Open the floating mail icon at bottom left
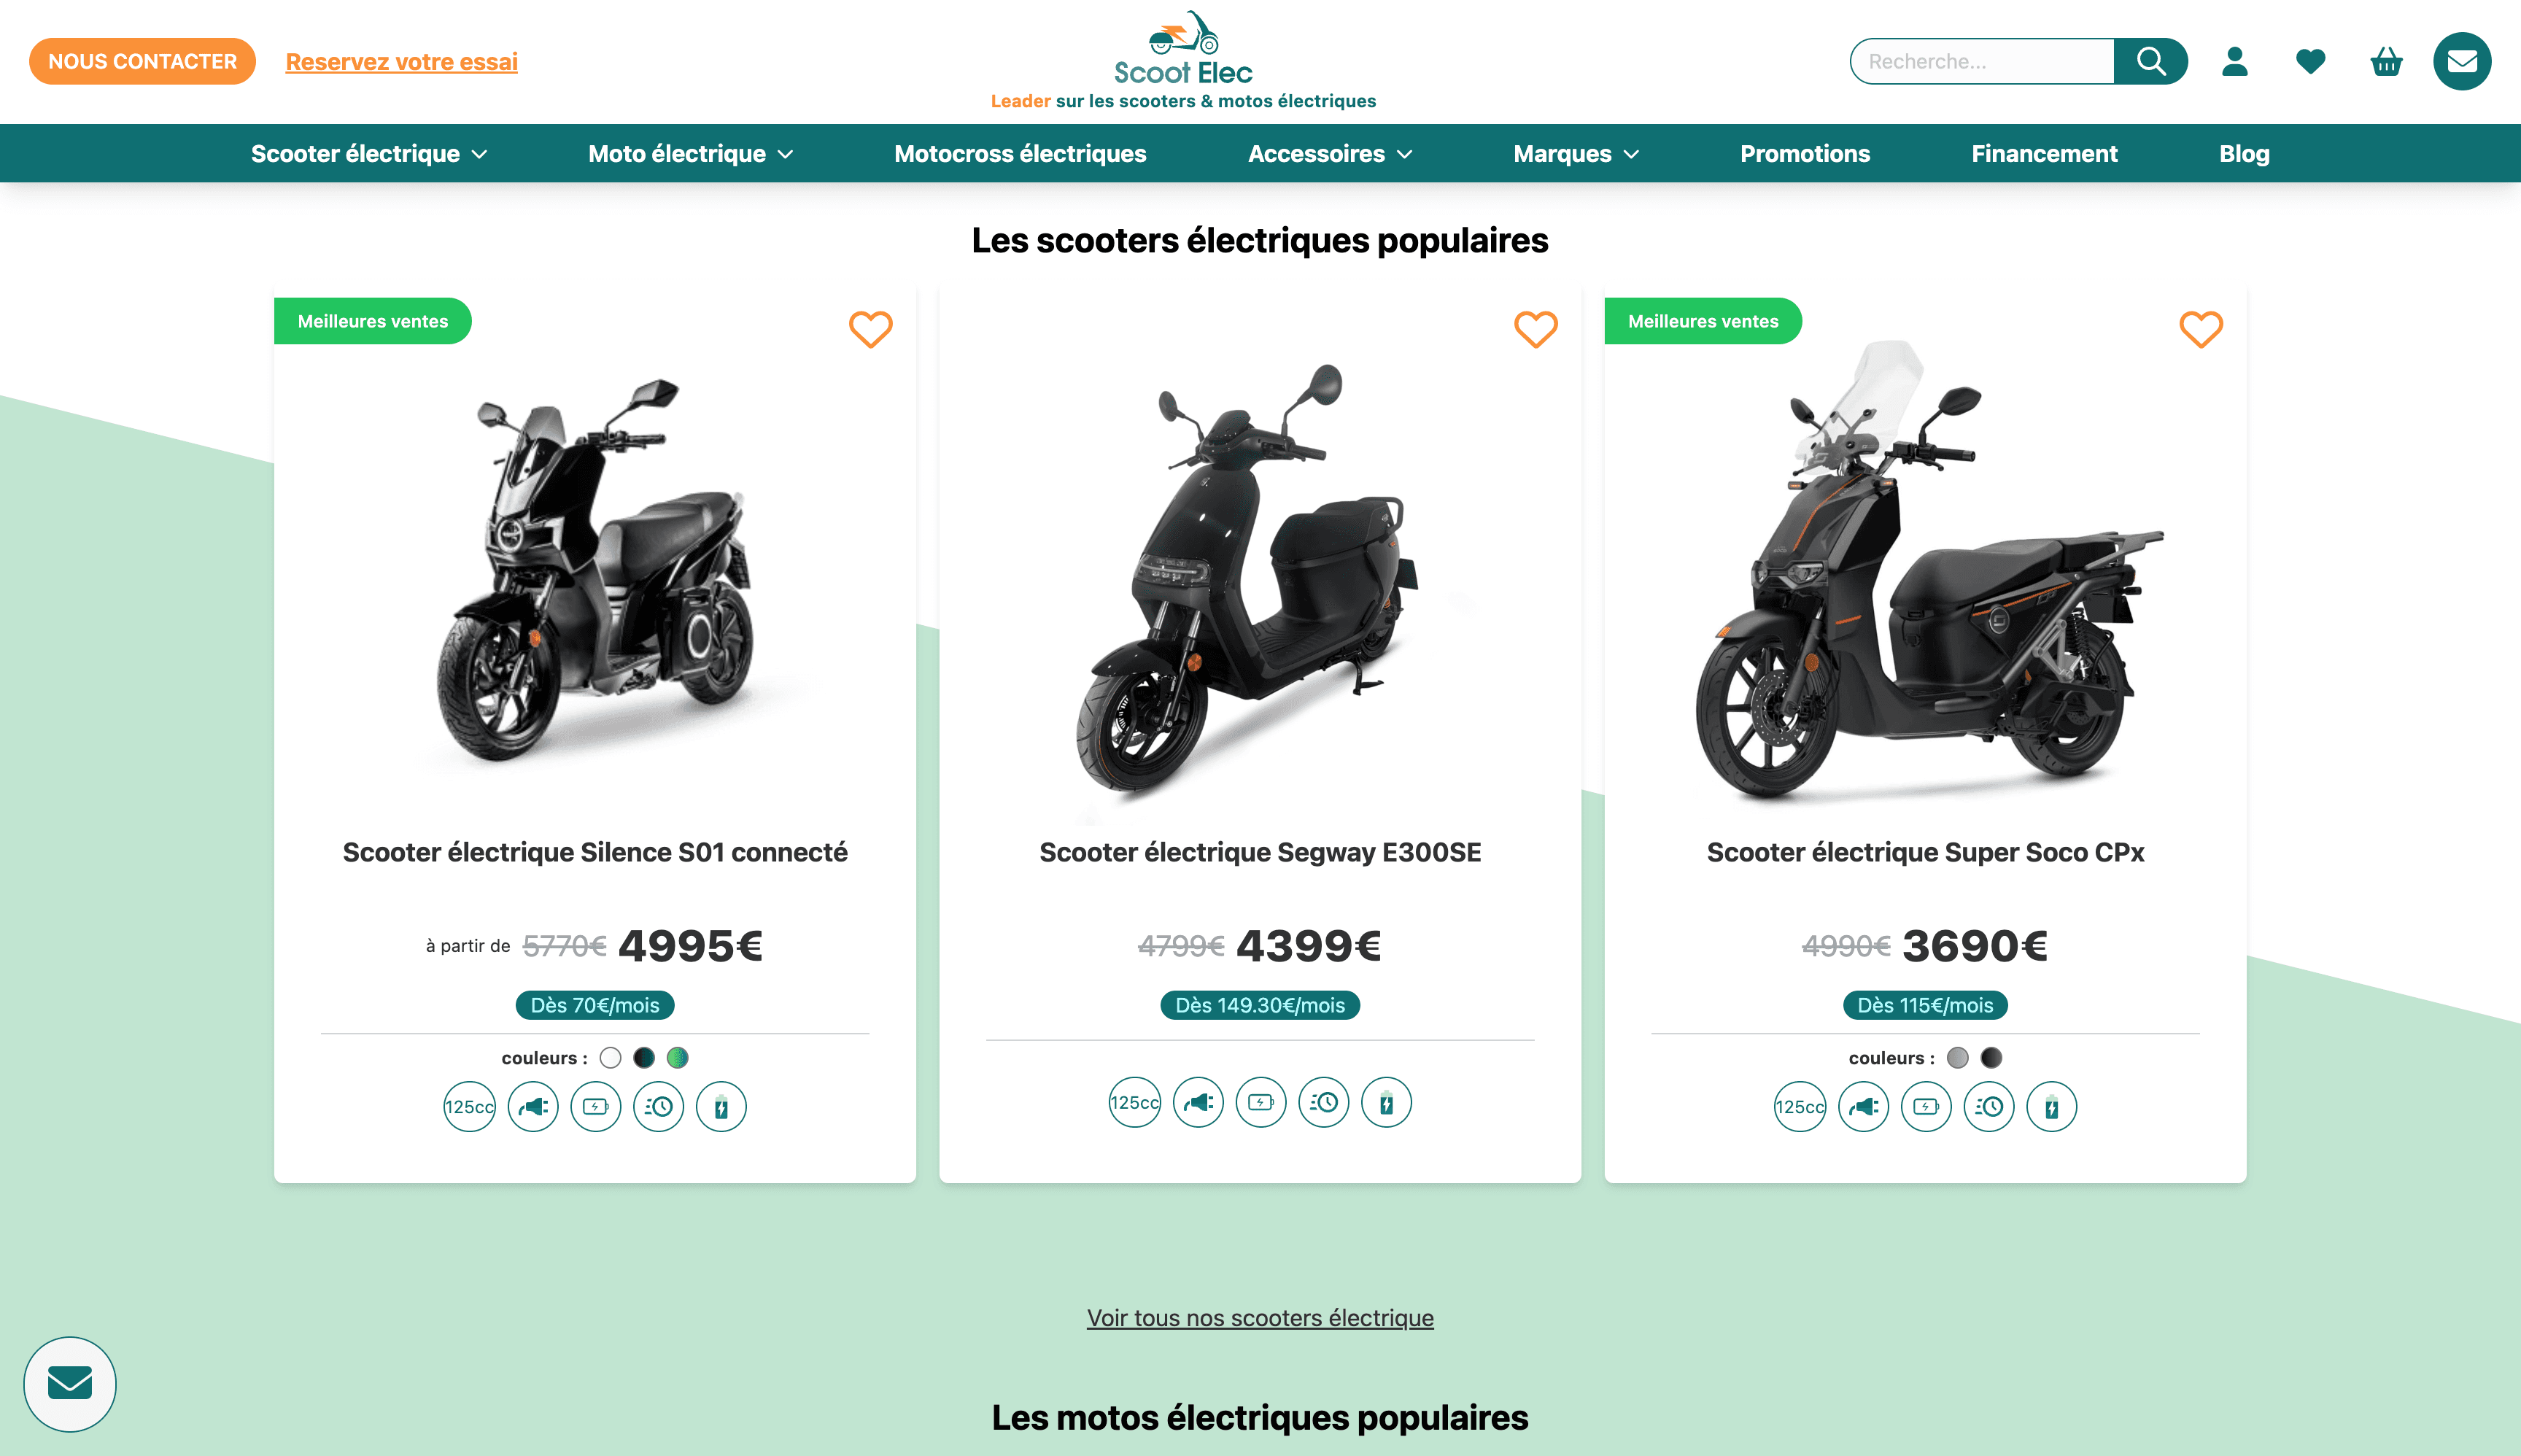The height and width of the screenshot is (1456, 2521). click(70, 1383)
